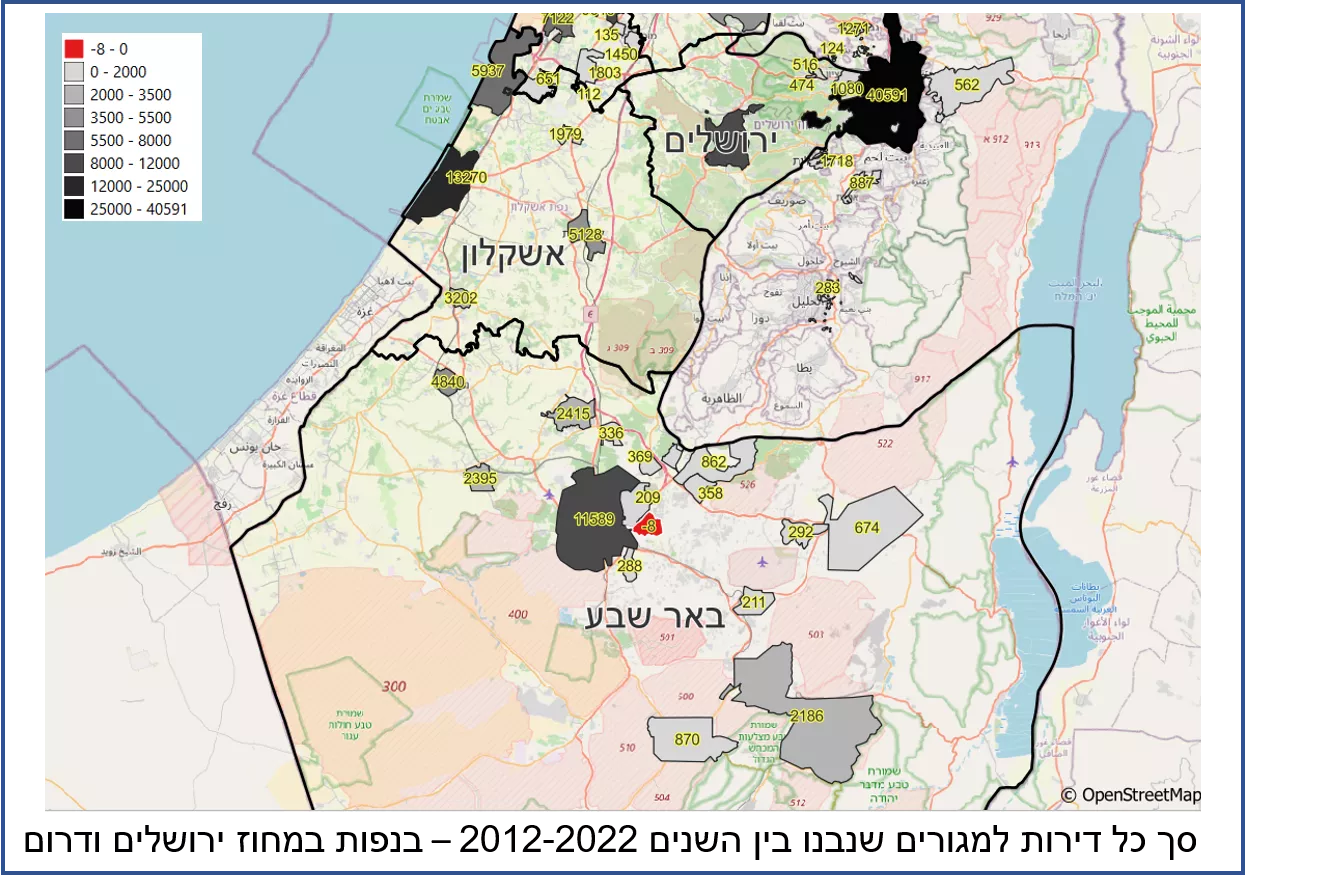1323x885 pixels.
Task: Select the 1080 region label
Action: pyautogui.click(x=847, y=88)
